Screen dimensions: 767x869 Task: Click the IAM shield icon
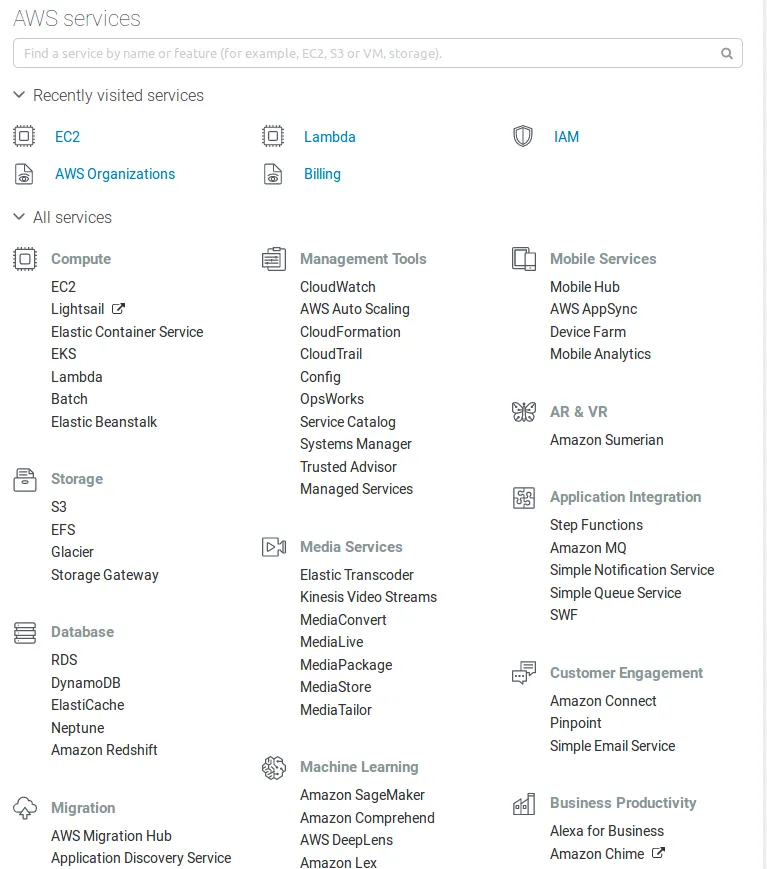point(523,136)
